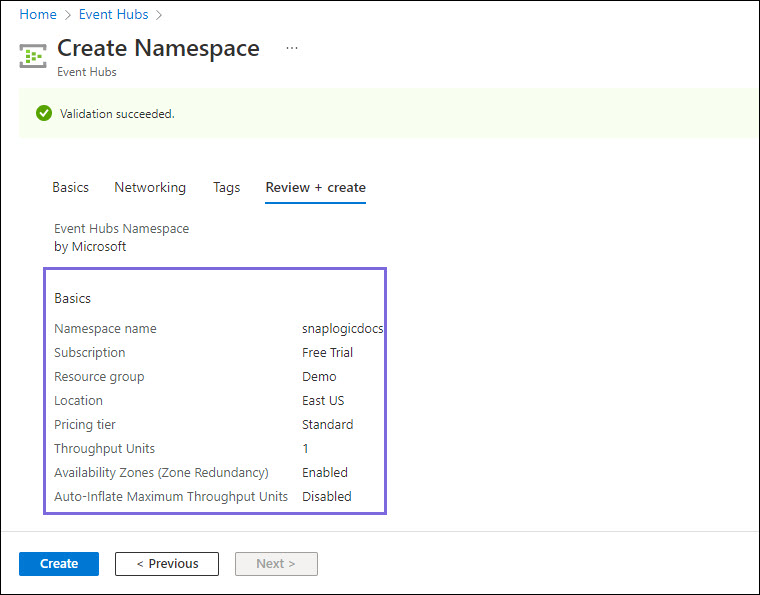Click the 'Demo' resource group value
Screen dimensions: 760x595
point(319,376)
